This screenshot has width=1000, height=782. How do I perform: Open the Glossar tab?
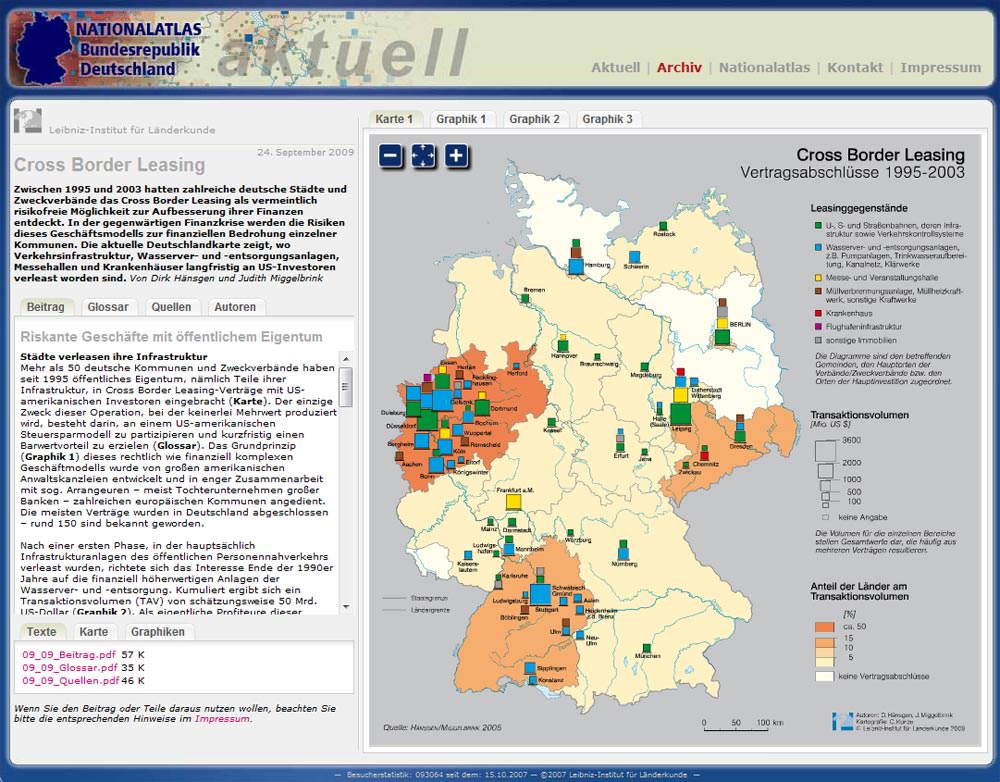[x=108, y=307]
